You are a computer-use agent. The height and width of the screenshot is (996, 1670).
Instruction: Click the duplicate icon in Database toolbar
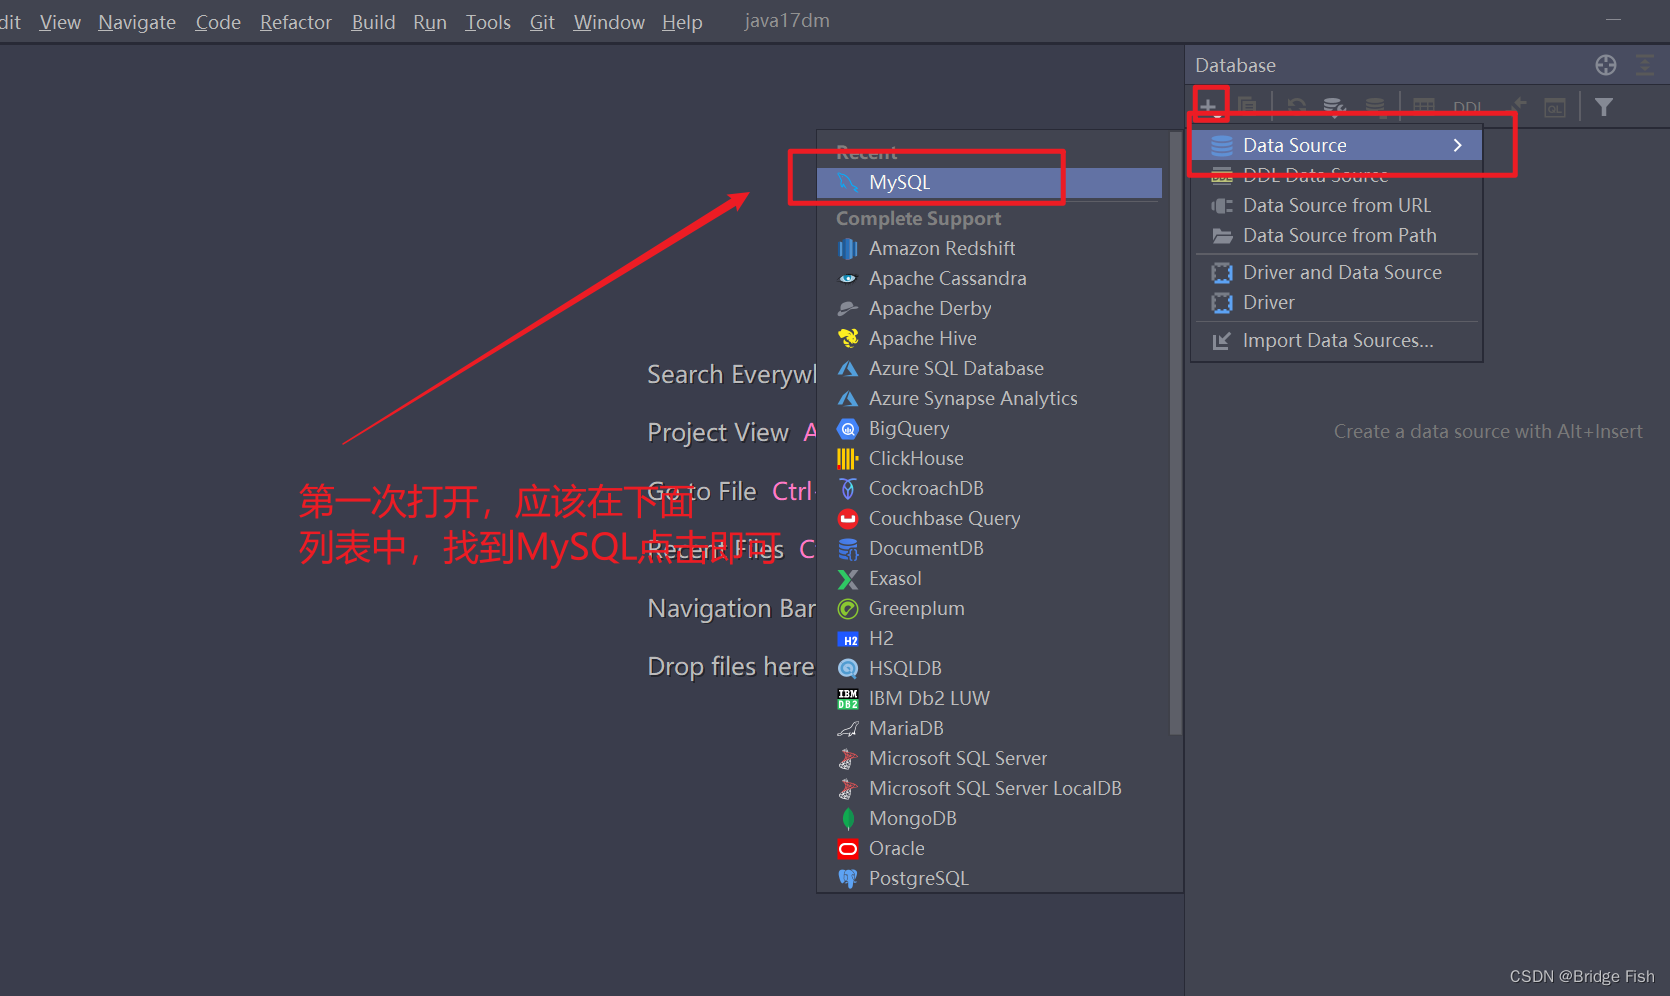(x=1246, y=105)
